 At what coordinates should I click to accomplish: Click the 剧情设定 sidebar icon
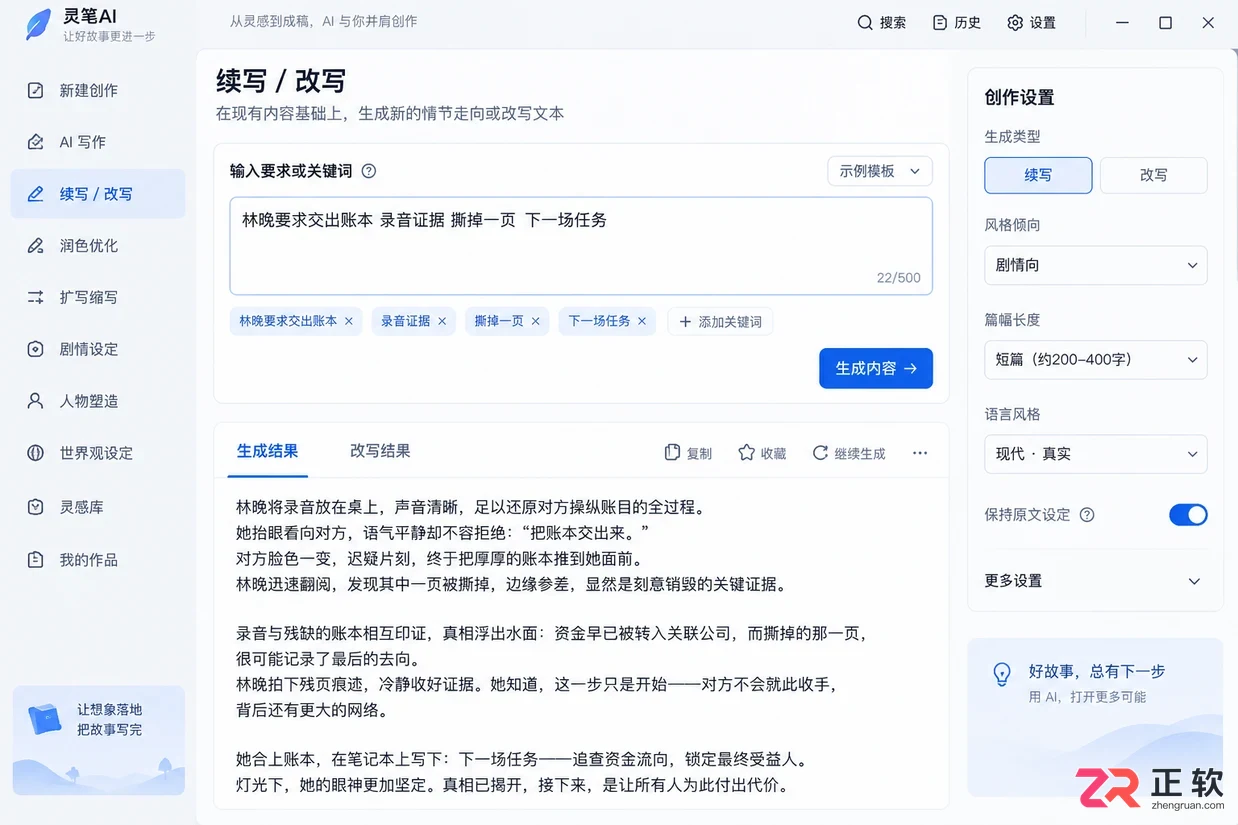pyautogui.click(x=36, y=349)
